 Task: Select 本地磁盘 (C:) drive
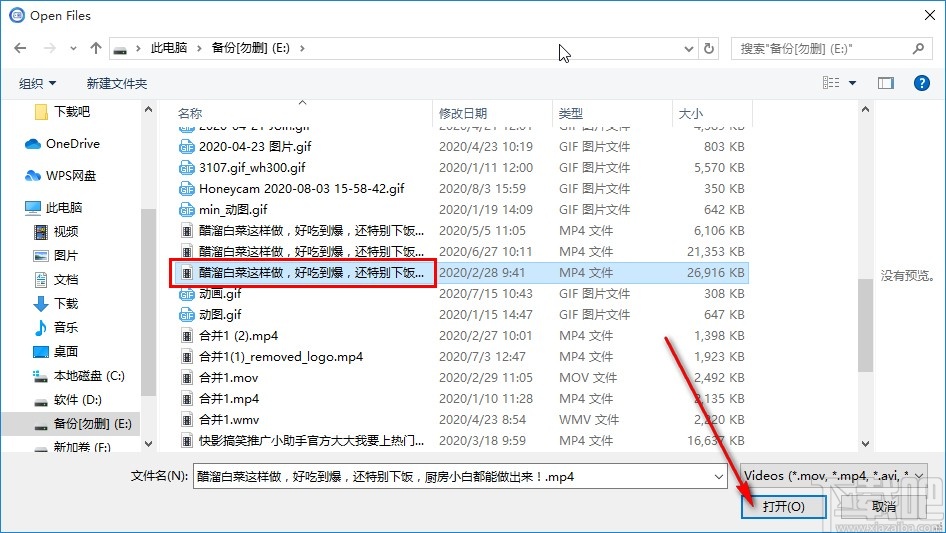pos(79,375)
